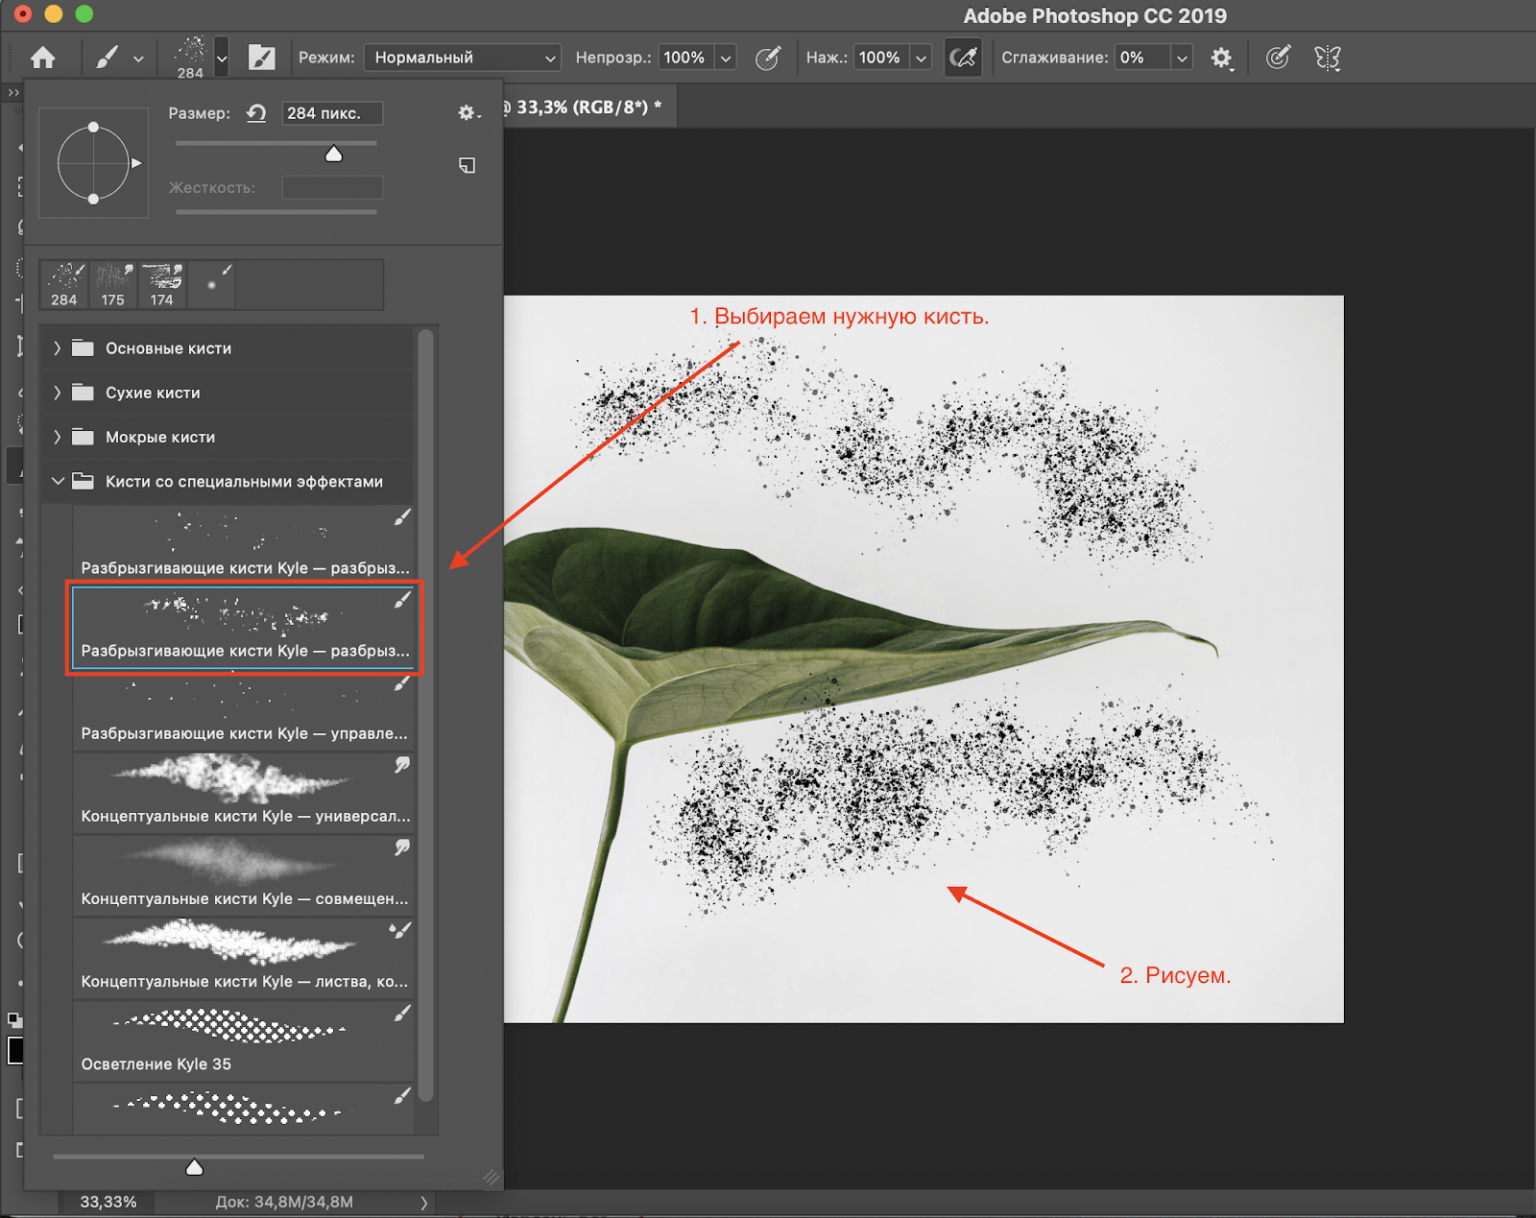Click the Home icon in options bar
Viewport: 1536px width, 1218px height.
[42, 58]
